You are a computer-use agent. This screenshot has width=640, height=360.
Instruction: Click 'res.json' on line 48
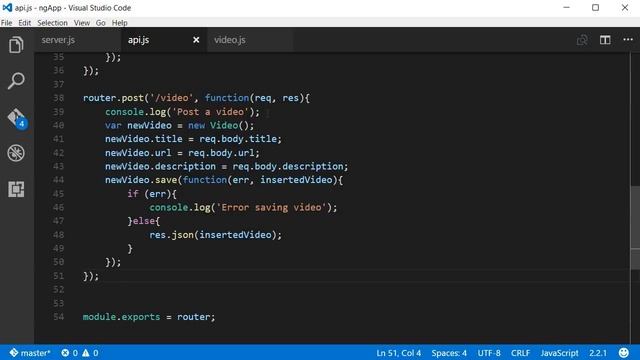click(x=171, y=235)
